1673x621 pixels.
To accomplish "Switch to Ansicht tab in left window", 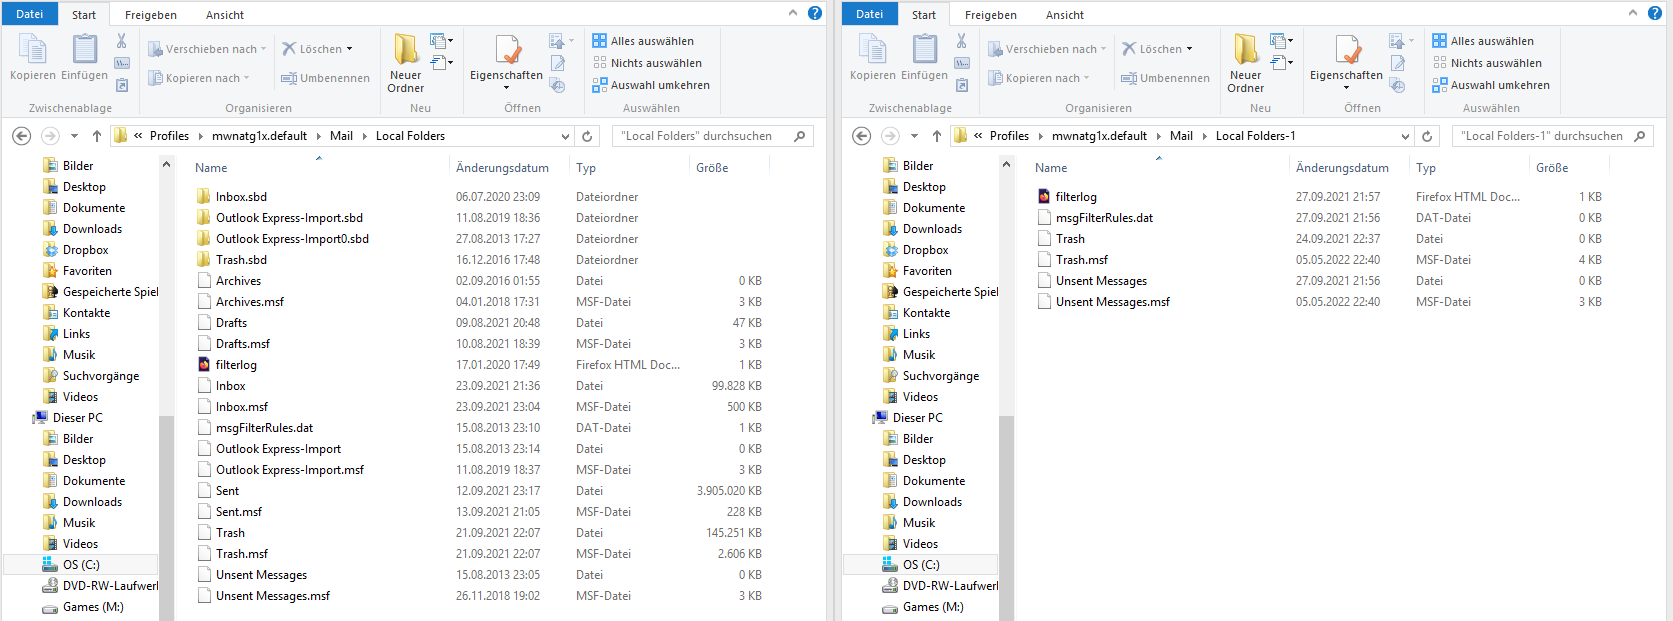I will (225, 15).
